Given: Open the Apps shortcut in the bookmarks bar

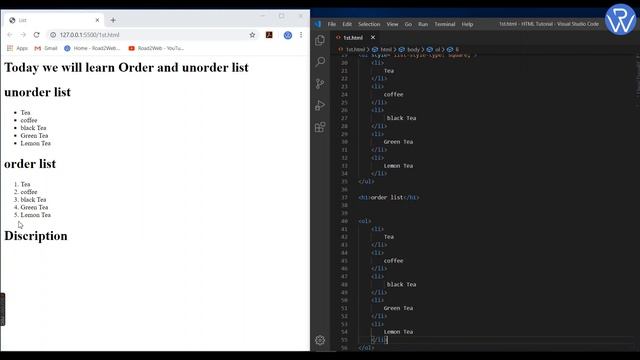Looking at the screenshot, I should (18, 48).
